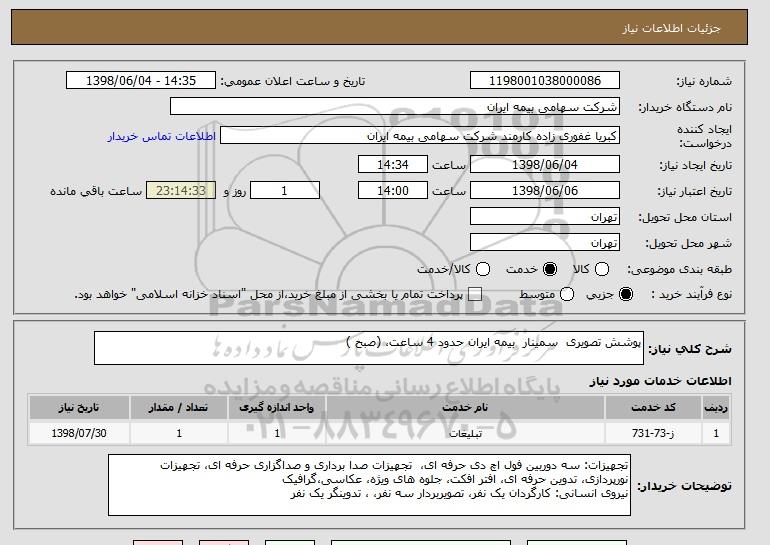Click the request creator name field
This screenshot has width=770, height=545.
[420, 136]
